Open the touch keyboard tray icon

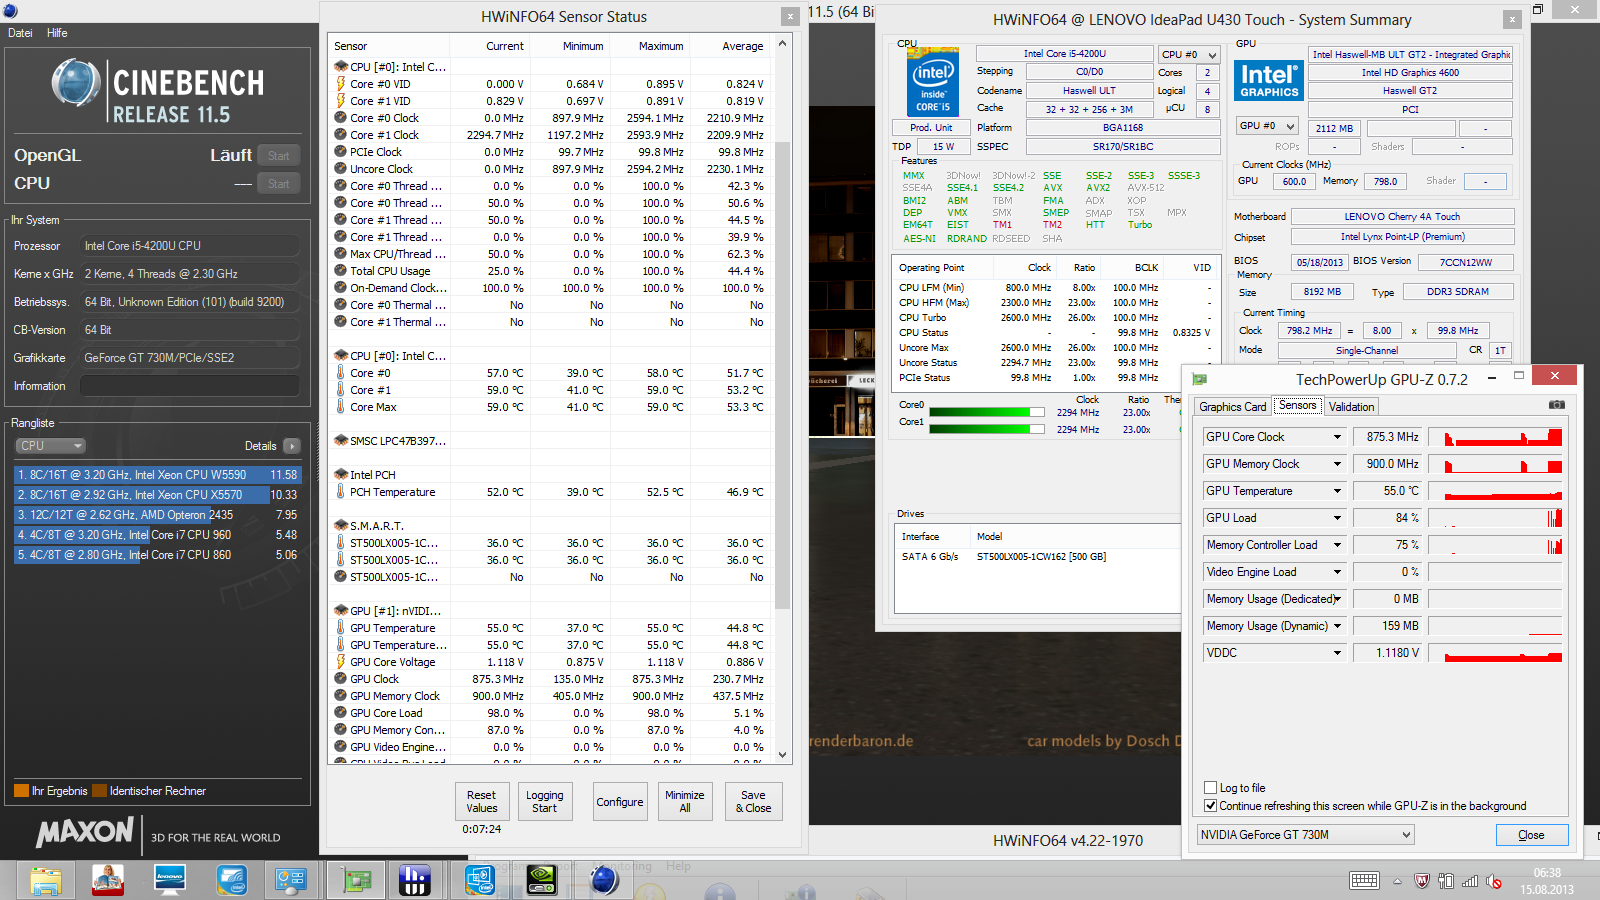click(x=1364, y=880)
